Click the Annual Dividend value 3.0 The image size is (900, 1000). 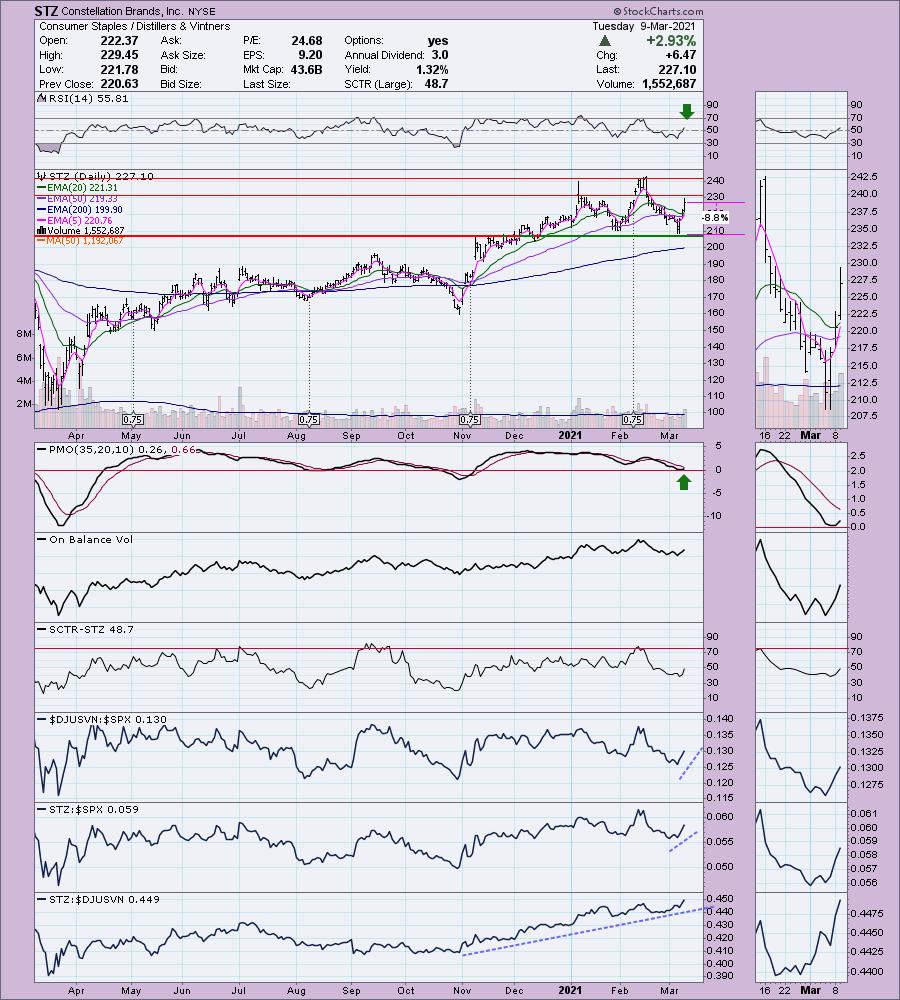click(440, 55)
